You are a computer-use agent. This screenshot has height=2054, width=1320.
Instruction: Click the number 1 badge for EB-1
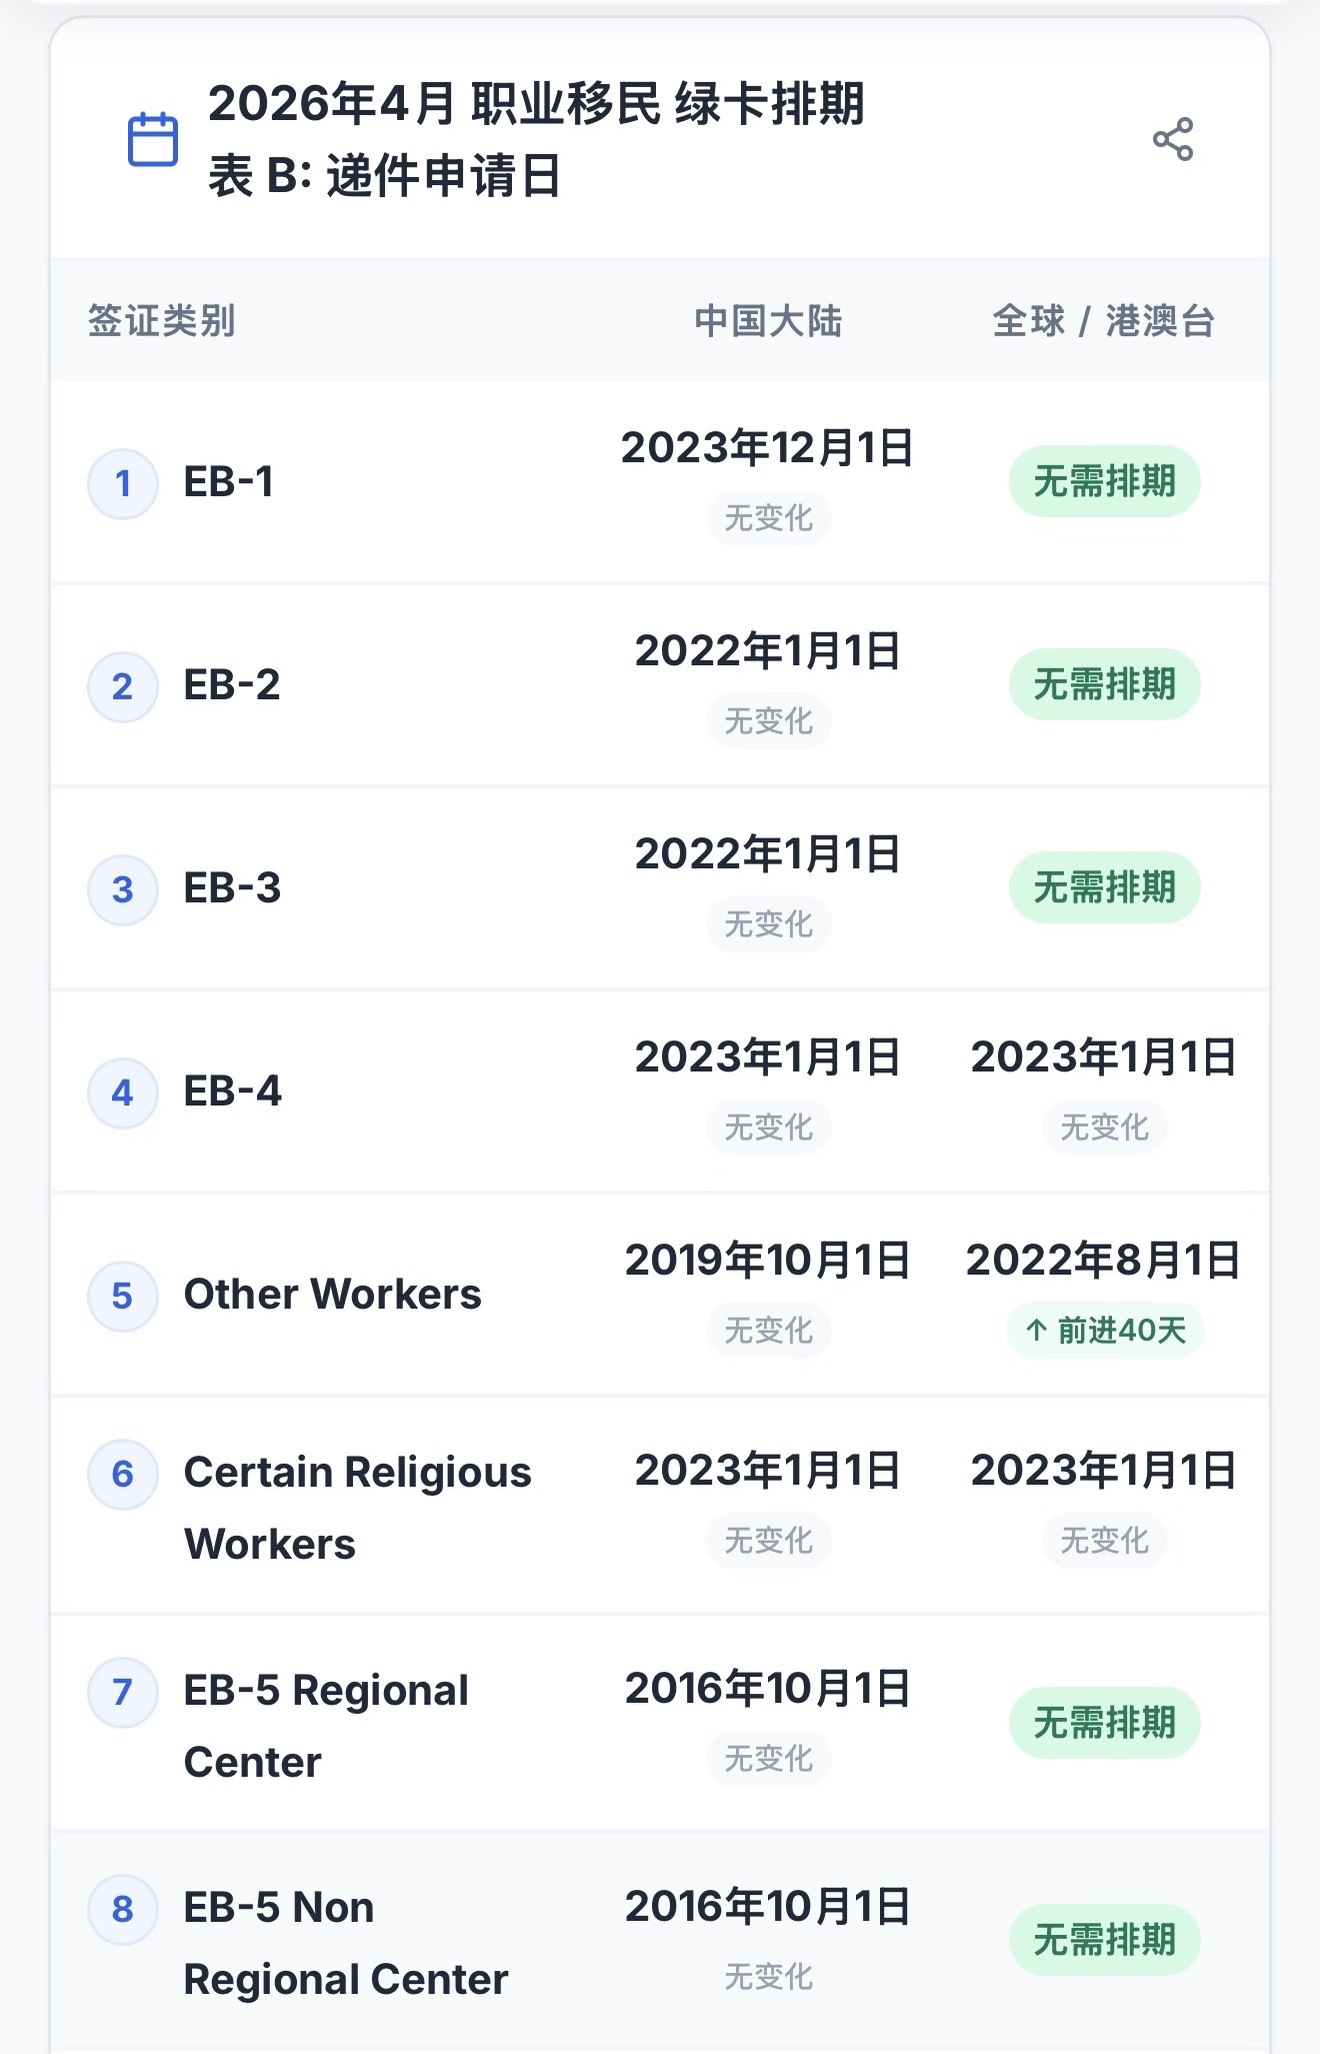[123, 484]
